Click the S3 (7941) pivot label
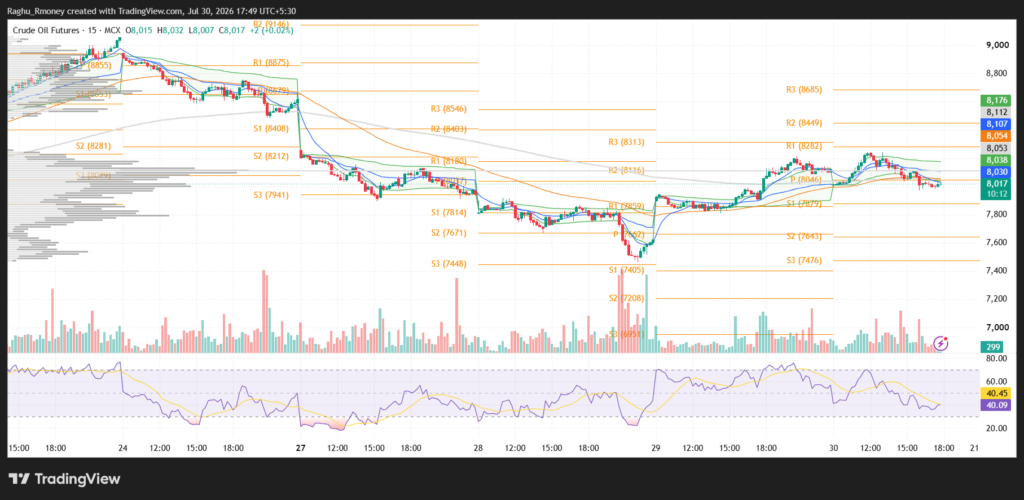Image resolution: width=1024 pixels, height=500 pixels. [270, 195]
